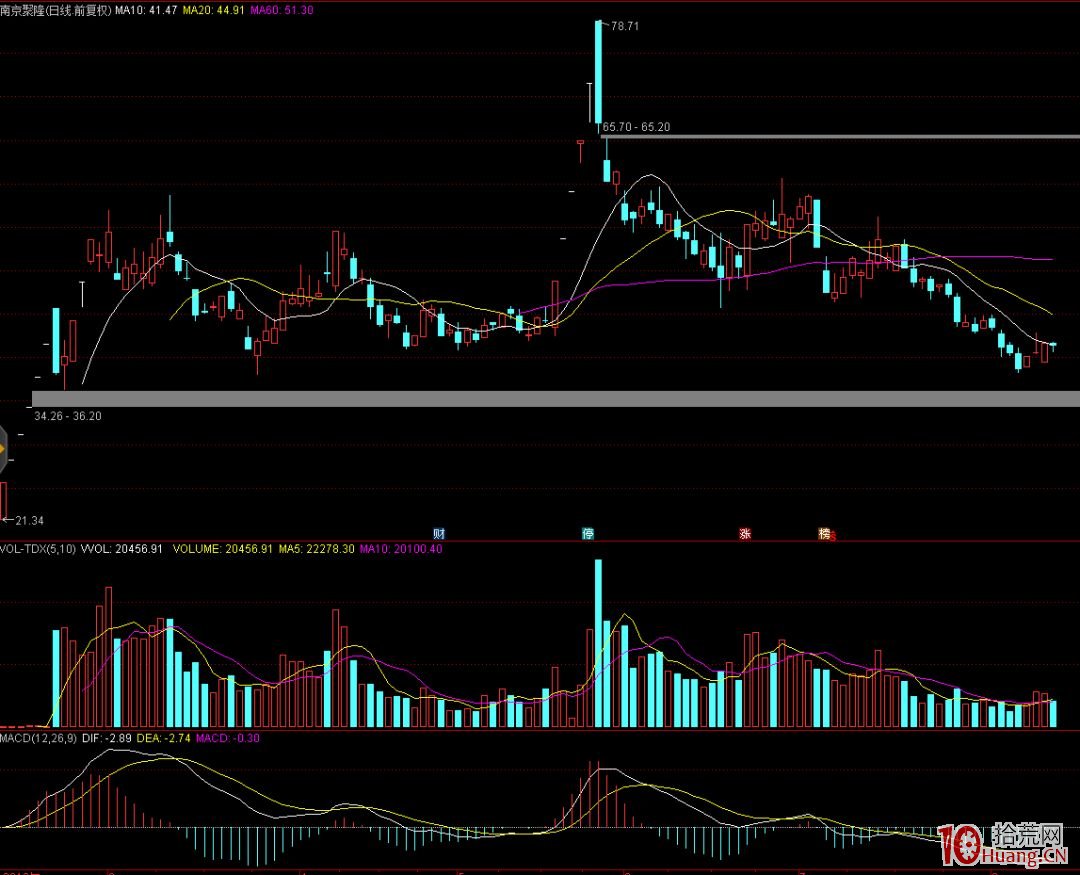
Task: Click the MA5: 22278.30 volume label
Action: [316, 549]
